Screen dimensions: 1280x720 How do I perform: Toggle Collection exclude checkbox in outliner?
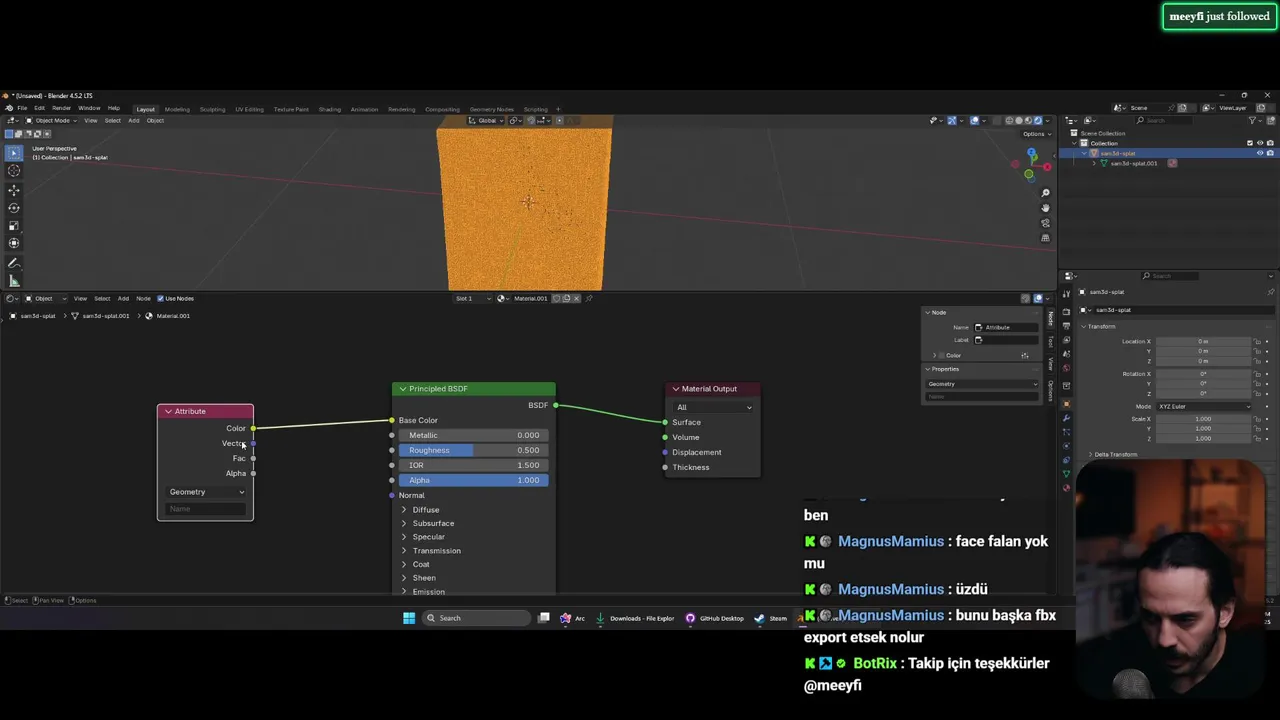[1250, 143]
